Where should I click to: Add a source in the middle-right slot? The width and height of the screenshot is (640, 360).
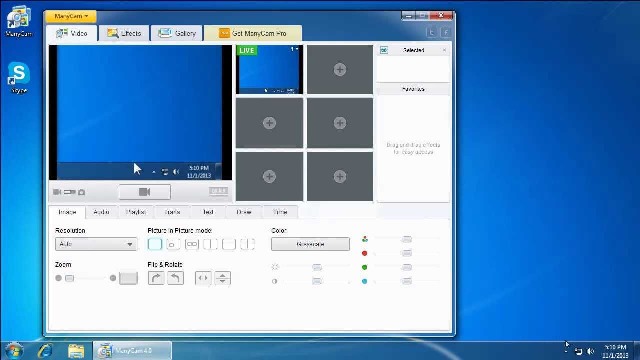click(340, 123)
